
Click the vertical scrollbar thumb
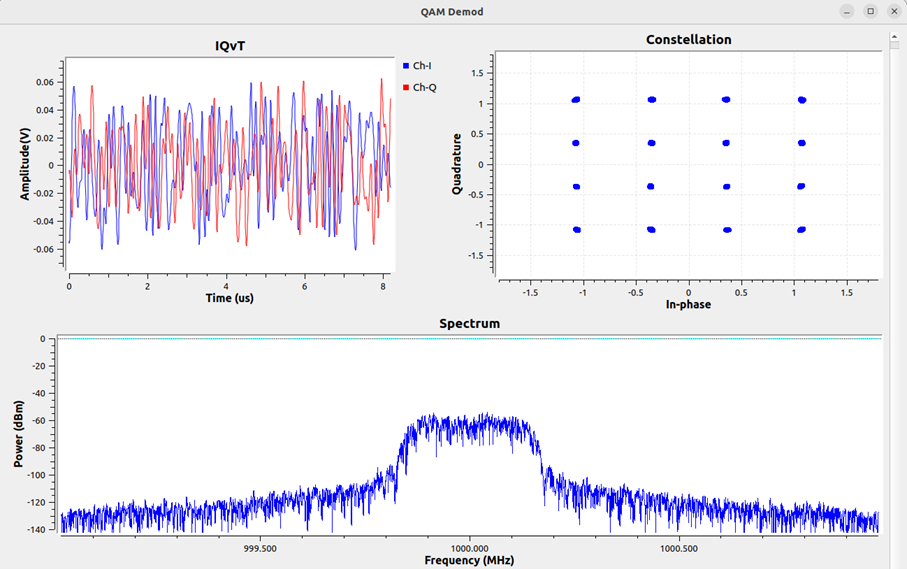coord(894,38)
